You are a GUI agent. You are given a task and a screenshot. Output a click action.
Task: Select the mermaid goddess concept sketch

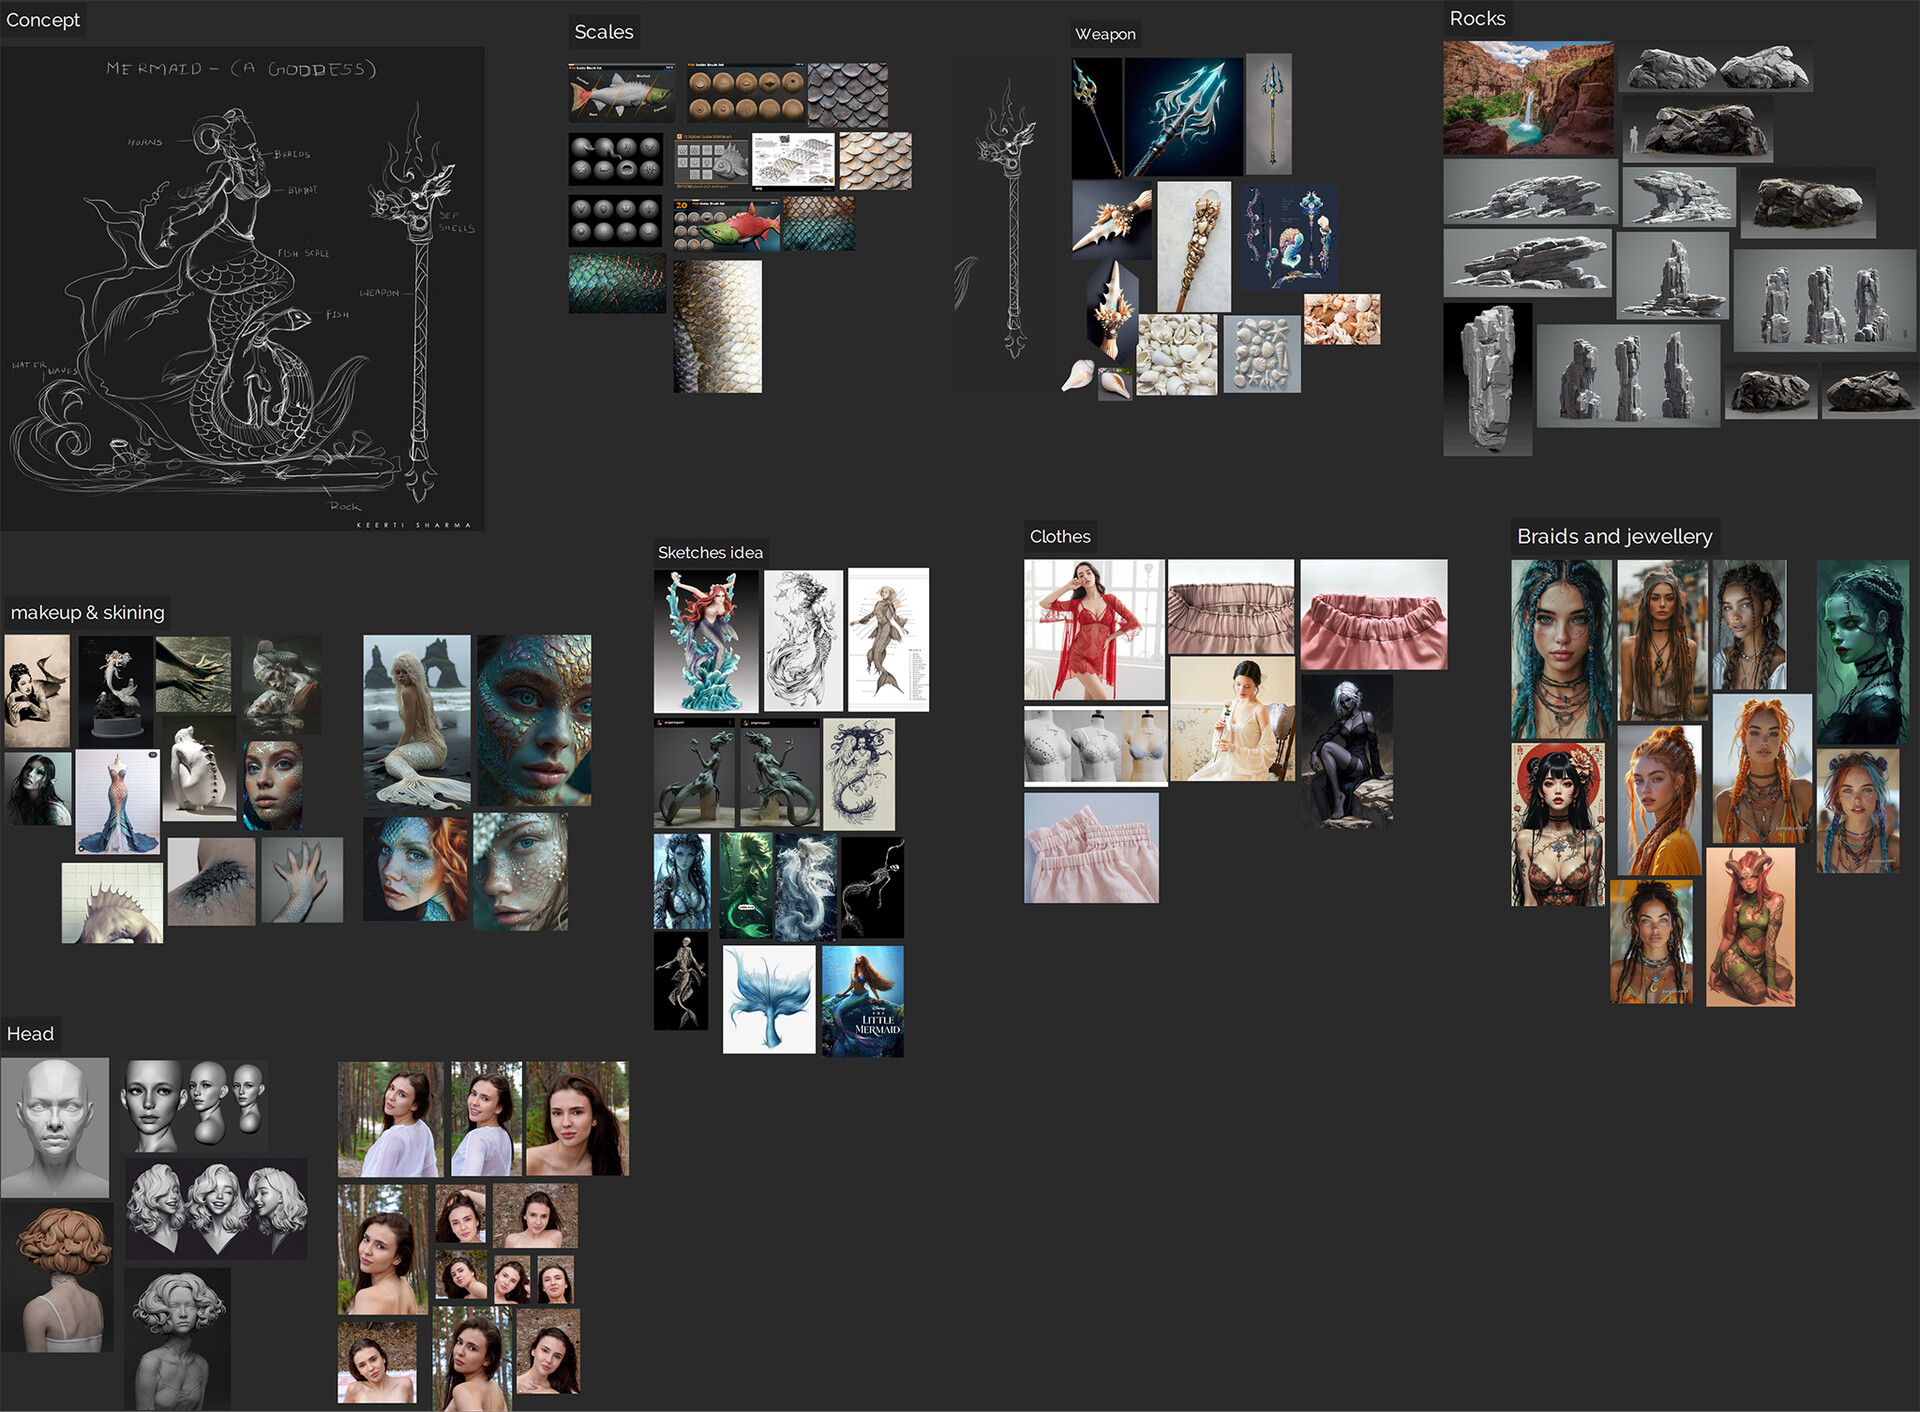tap(242, 288)
